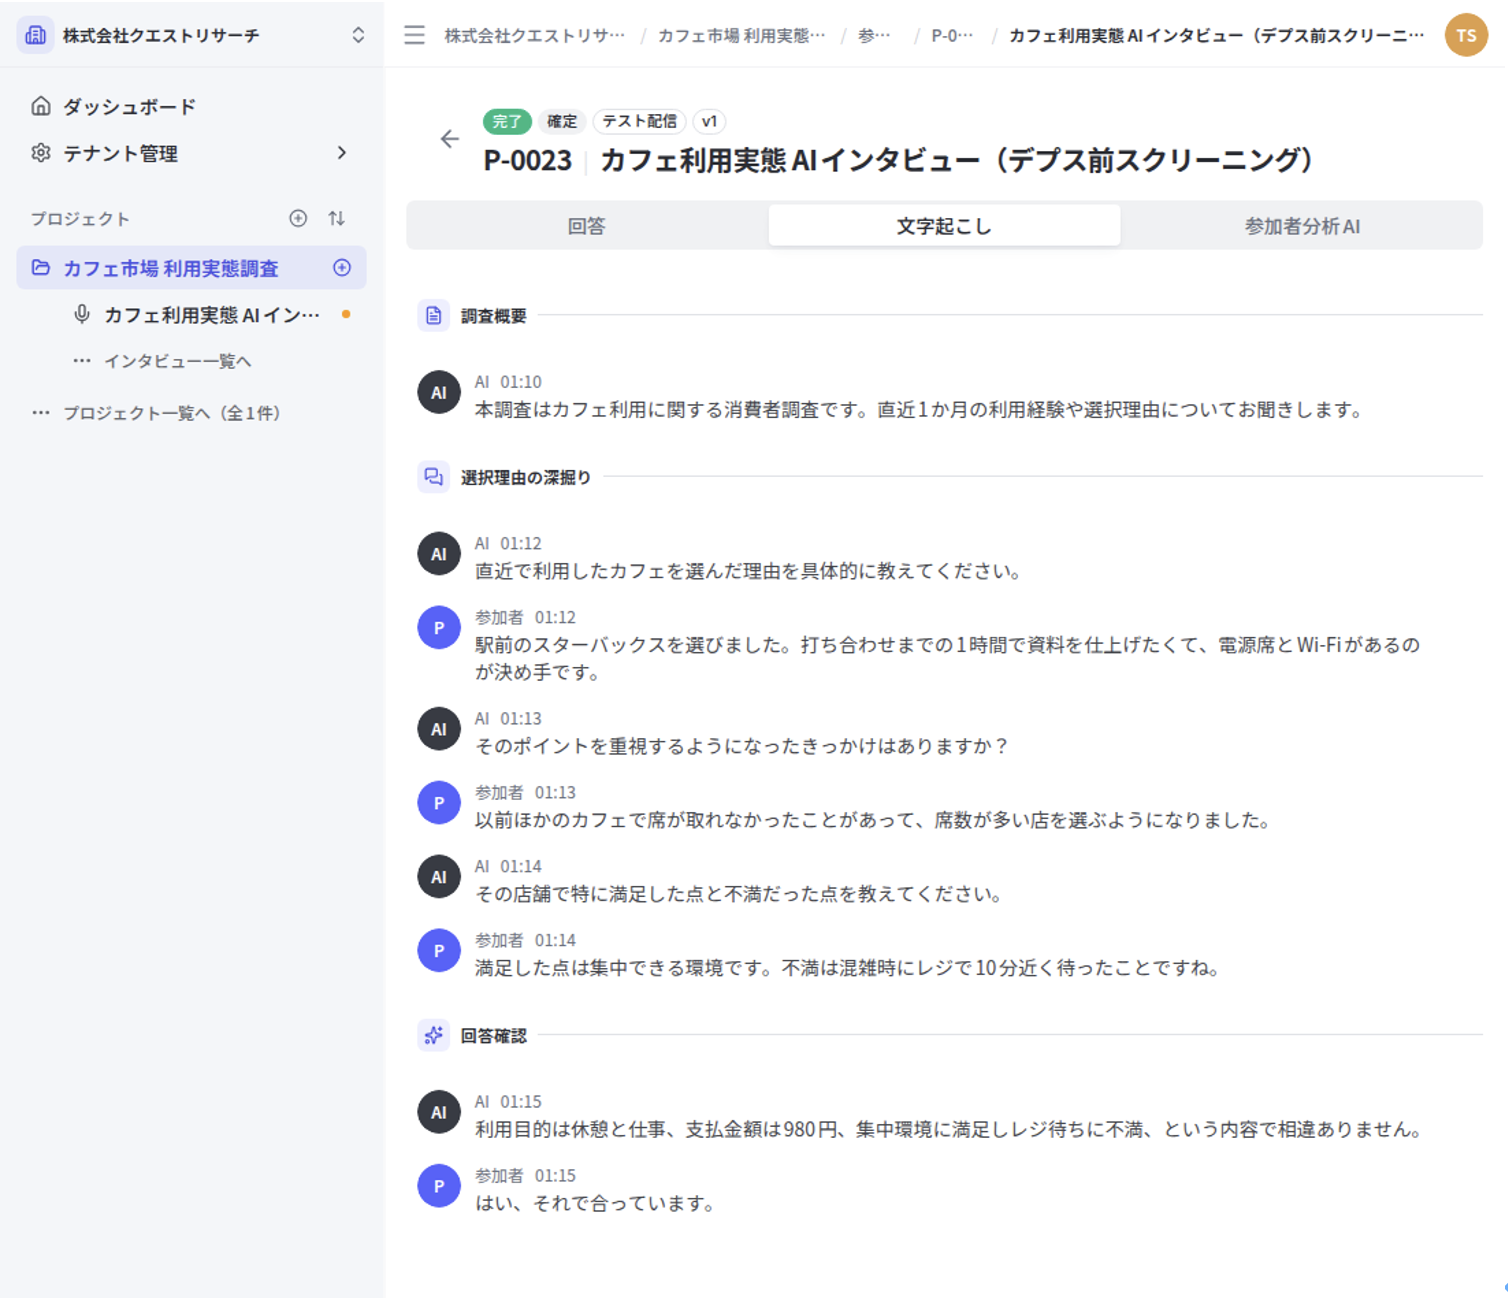Click the answer starting 駅前のスターバックス
The image size is (1508, 1298).
click(x=947, y=659)
